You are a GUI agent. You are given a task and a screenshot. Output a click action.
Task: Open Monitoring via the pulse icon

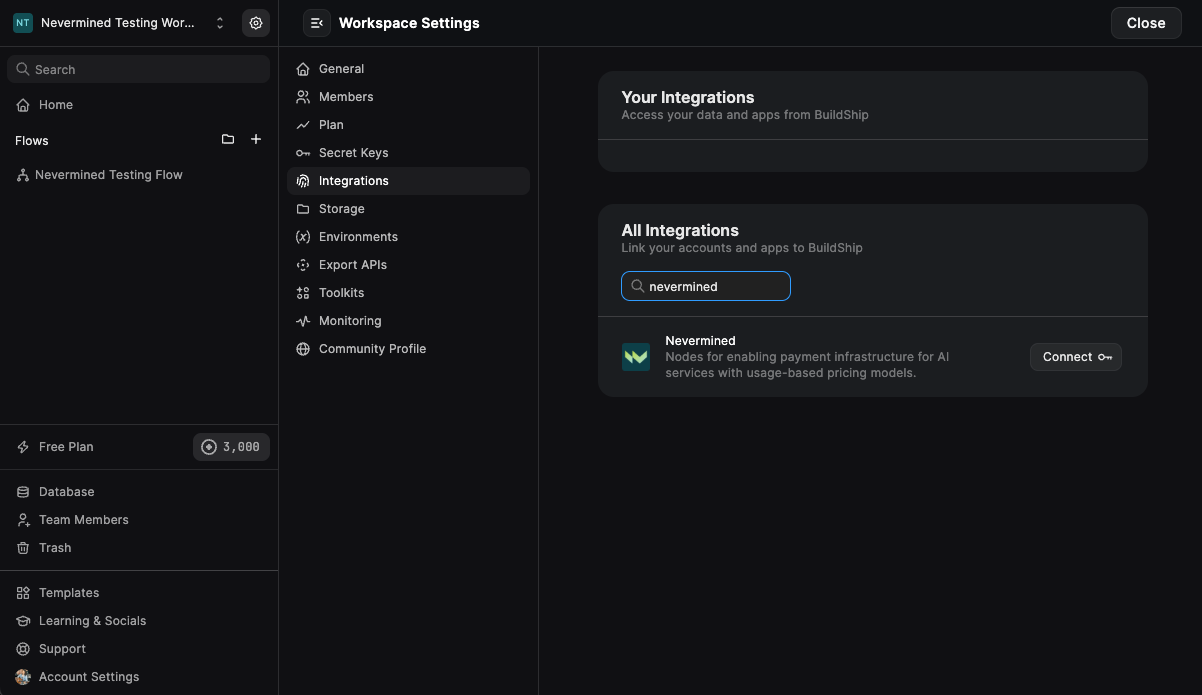[303, 321]
